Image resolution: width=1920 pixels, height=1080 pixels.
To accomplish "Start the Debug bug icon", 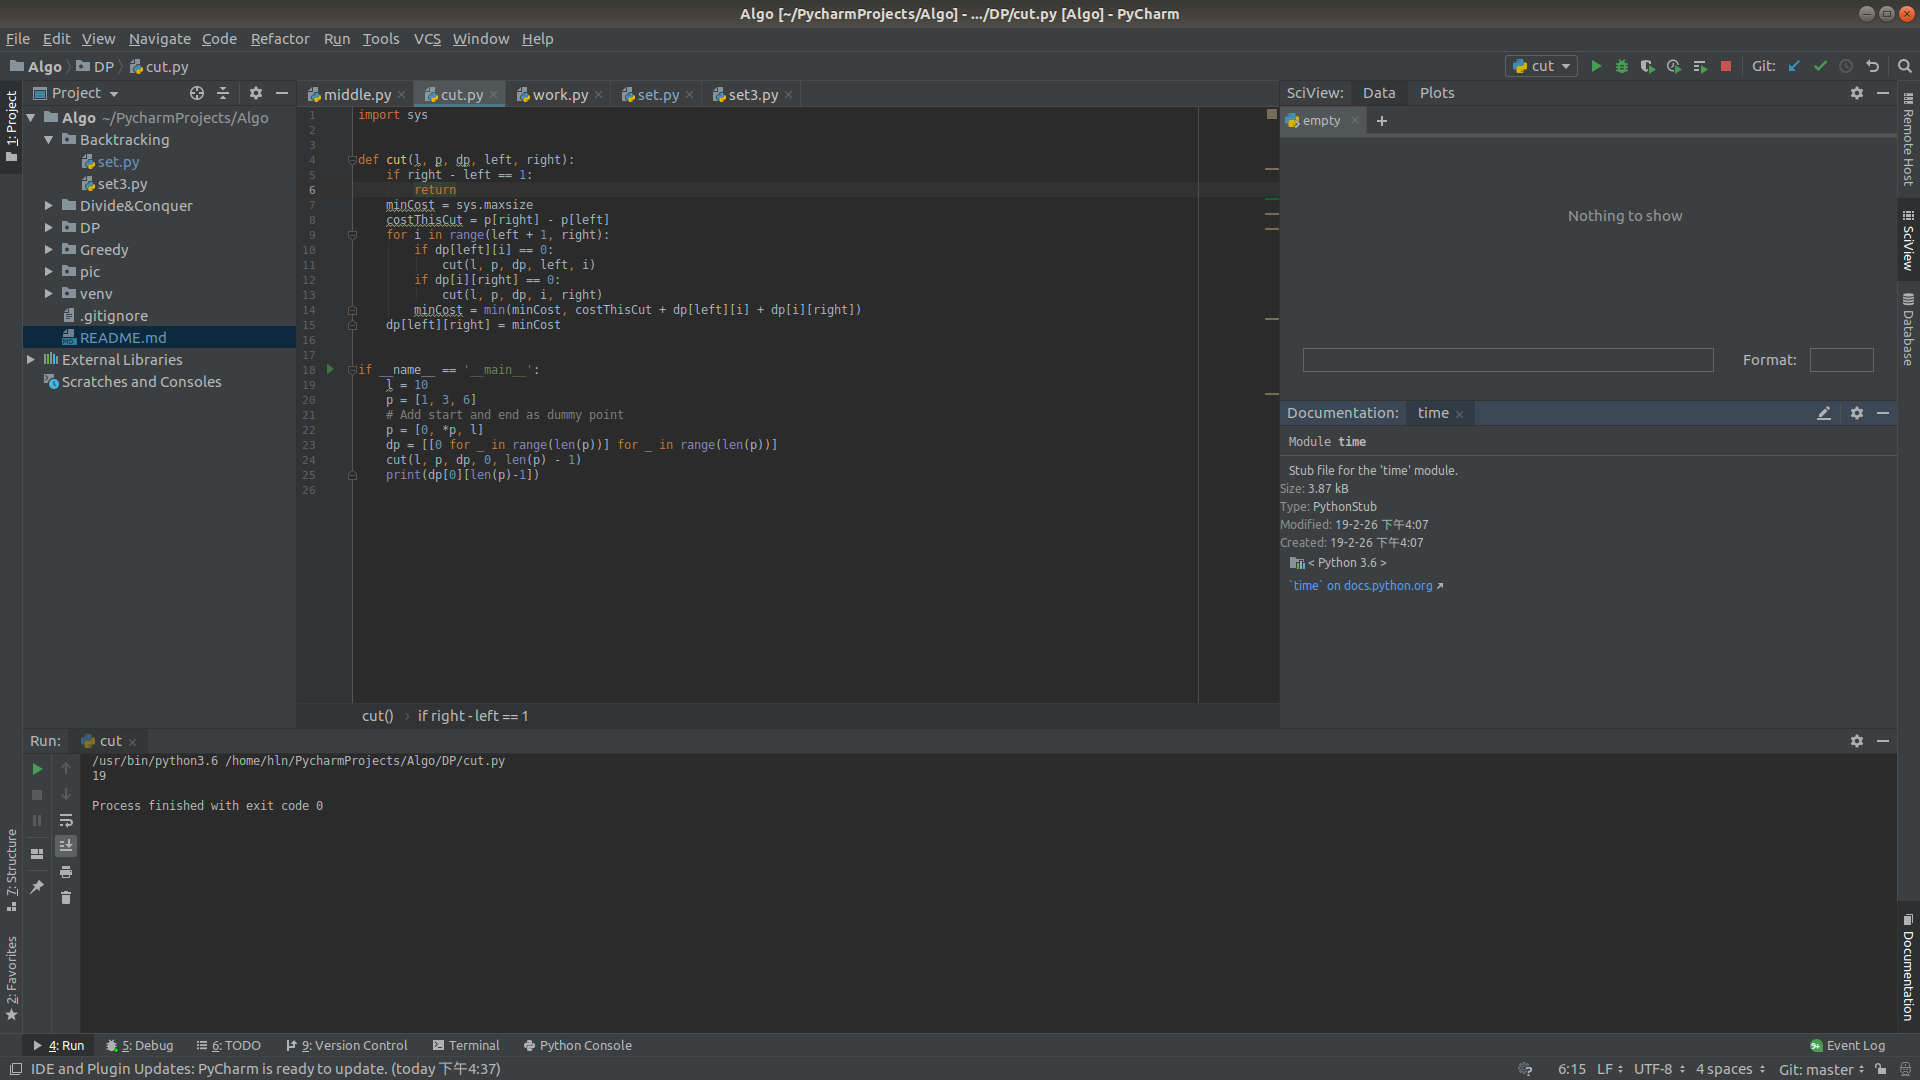I will tap(1622, 66).
